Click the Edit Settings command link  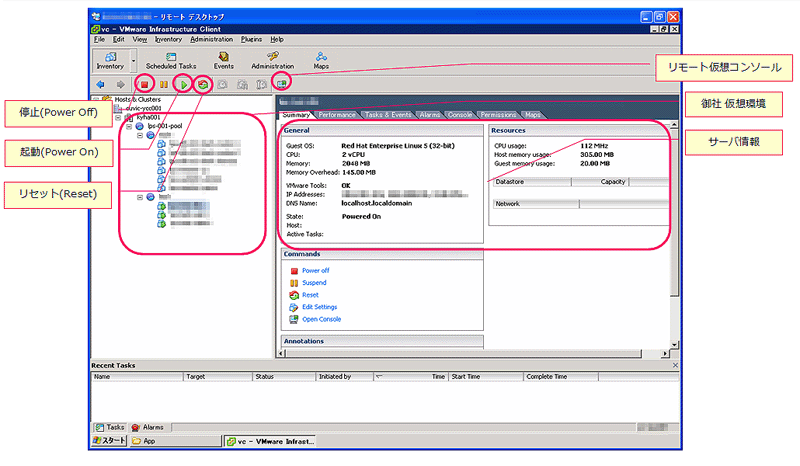(319, 307)
